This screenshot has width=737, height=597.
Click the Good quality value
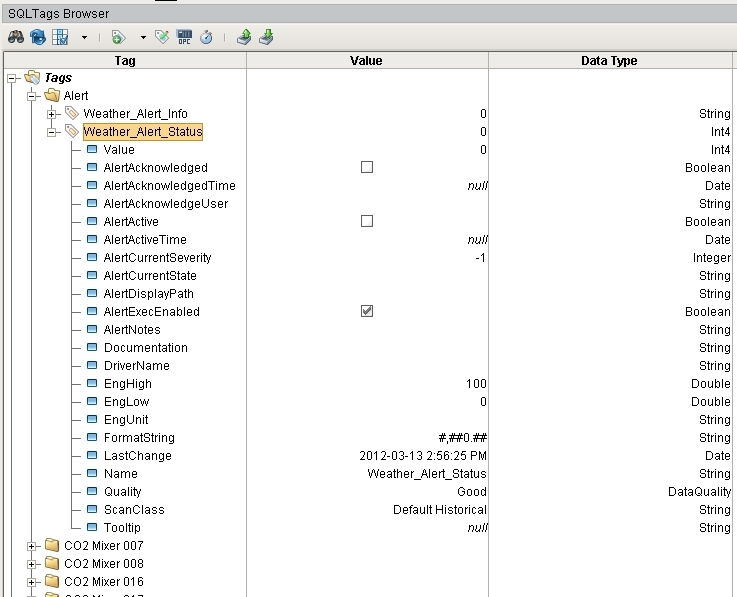pos(472,492)
